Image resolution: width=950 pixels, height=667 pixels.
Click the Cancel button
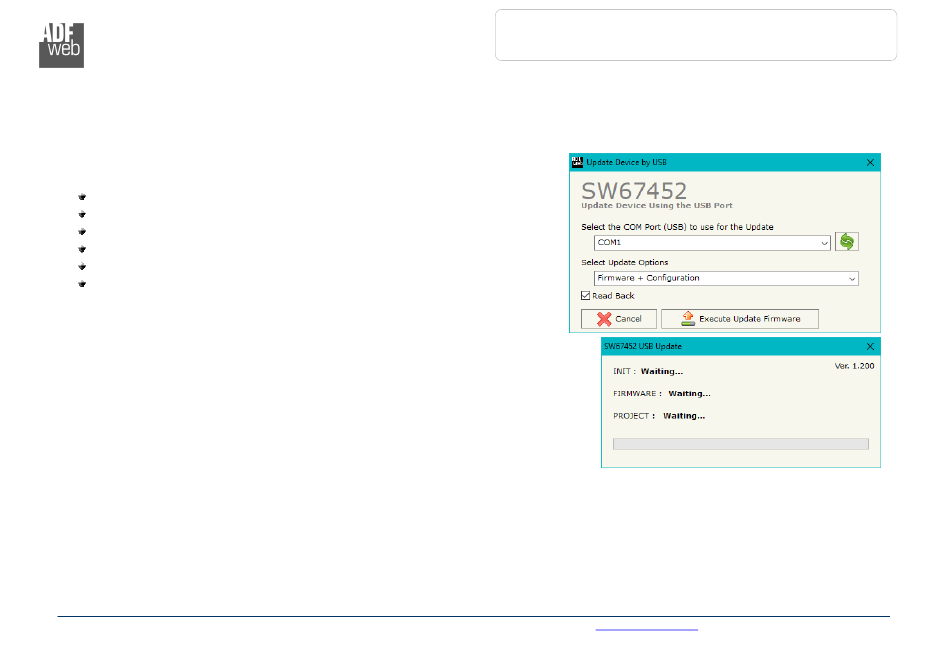click(619, 319)
